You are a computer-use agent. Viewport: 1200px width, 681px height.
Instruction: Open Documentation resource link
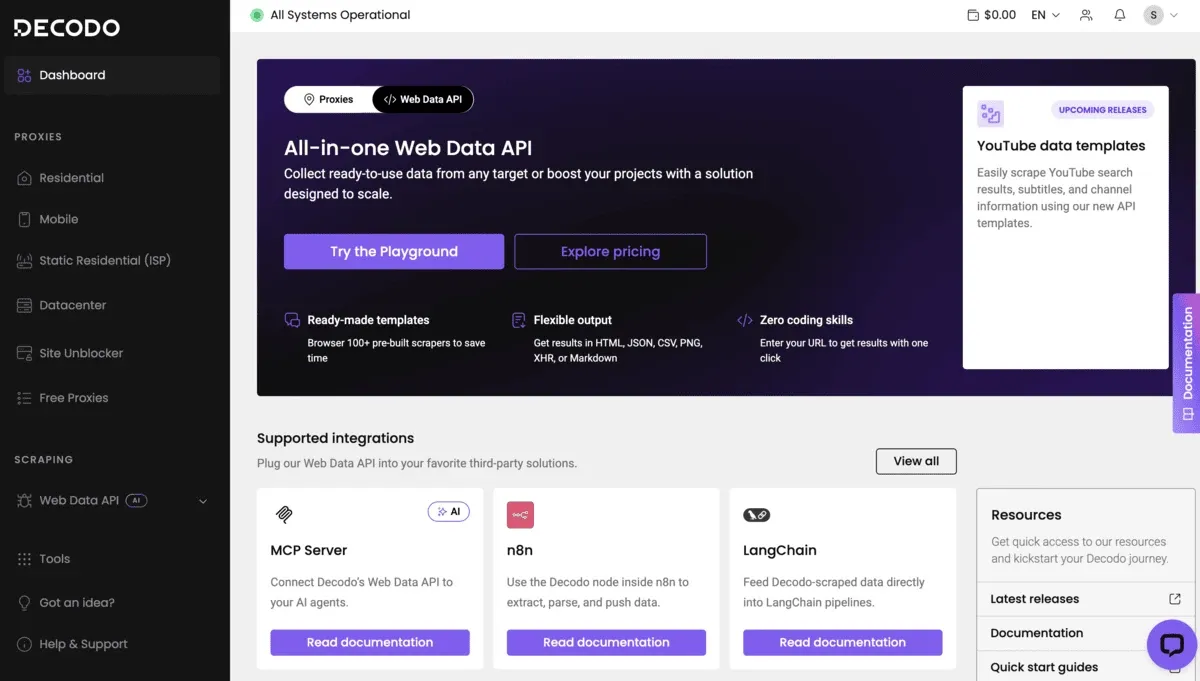tap(1036, 633)
